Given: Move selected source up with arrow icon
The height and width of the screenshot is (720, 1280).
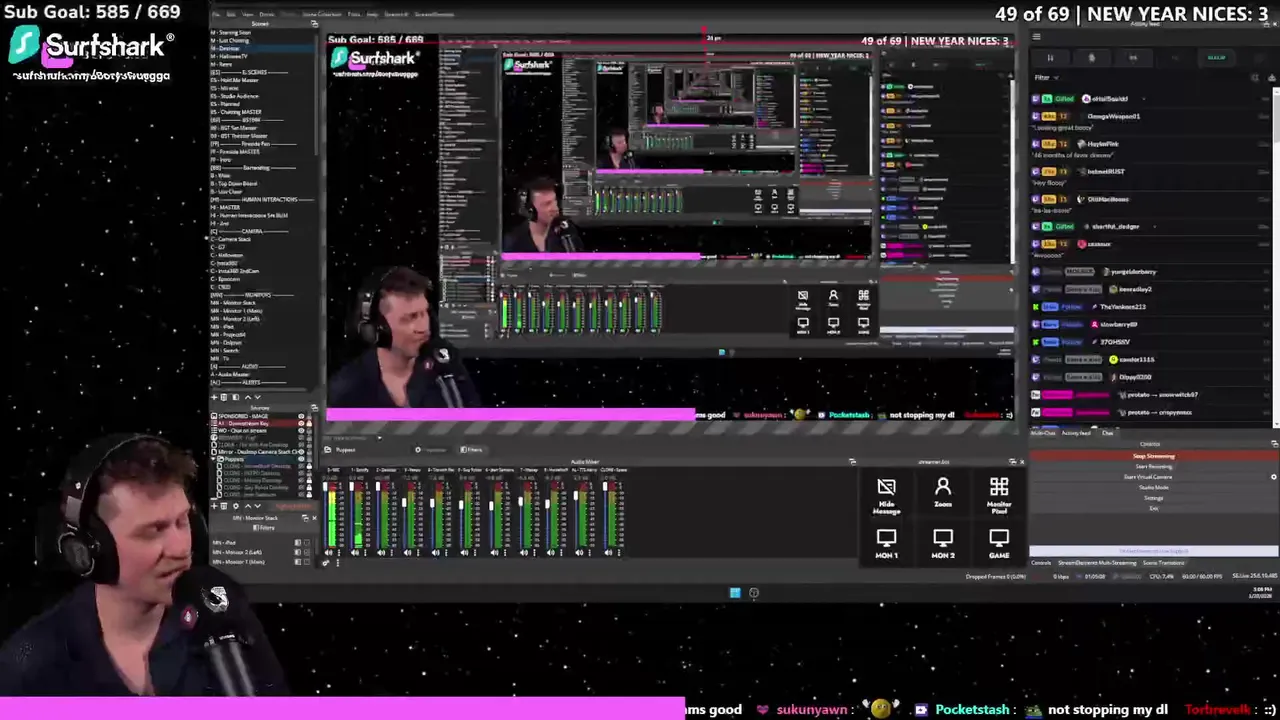Looking at the screenshot, I should click(248, 506).
